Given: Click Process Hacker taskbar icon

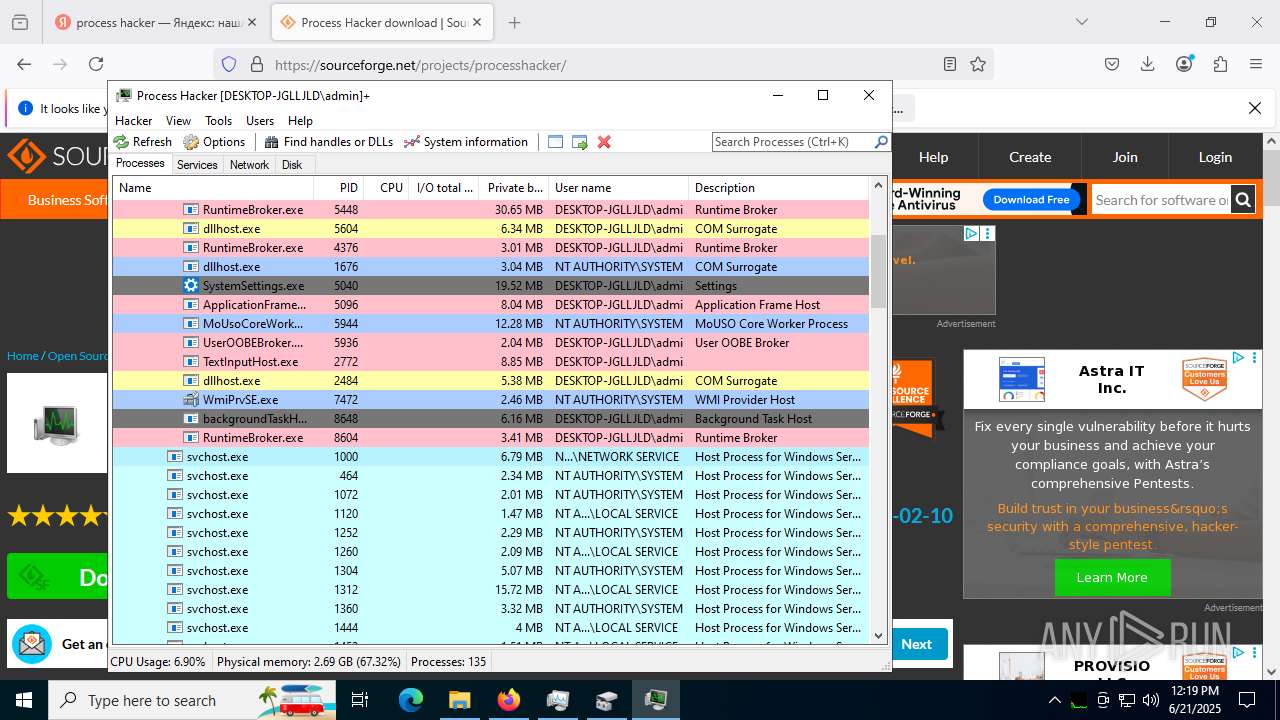Looking at the screenshot, I should (656, 700).
